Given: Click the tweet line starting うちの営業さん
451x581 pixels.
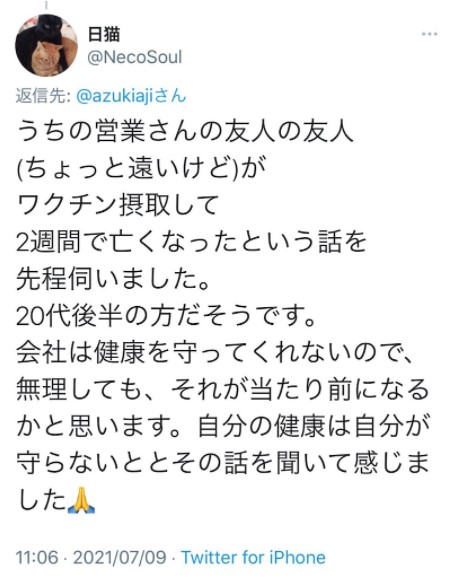Looking at the screenshot, I should tap(185, 132).
